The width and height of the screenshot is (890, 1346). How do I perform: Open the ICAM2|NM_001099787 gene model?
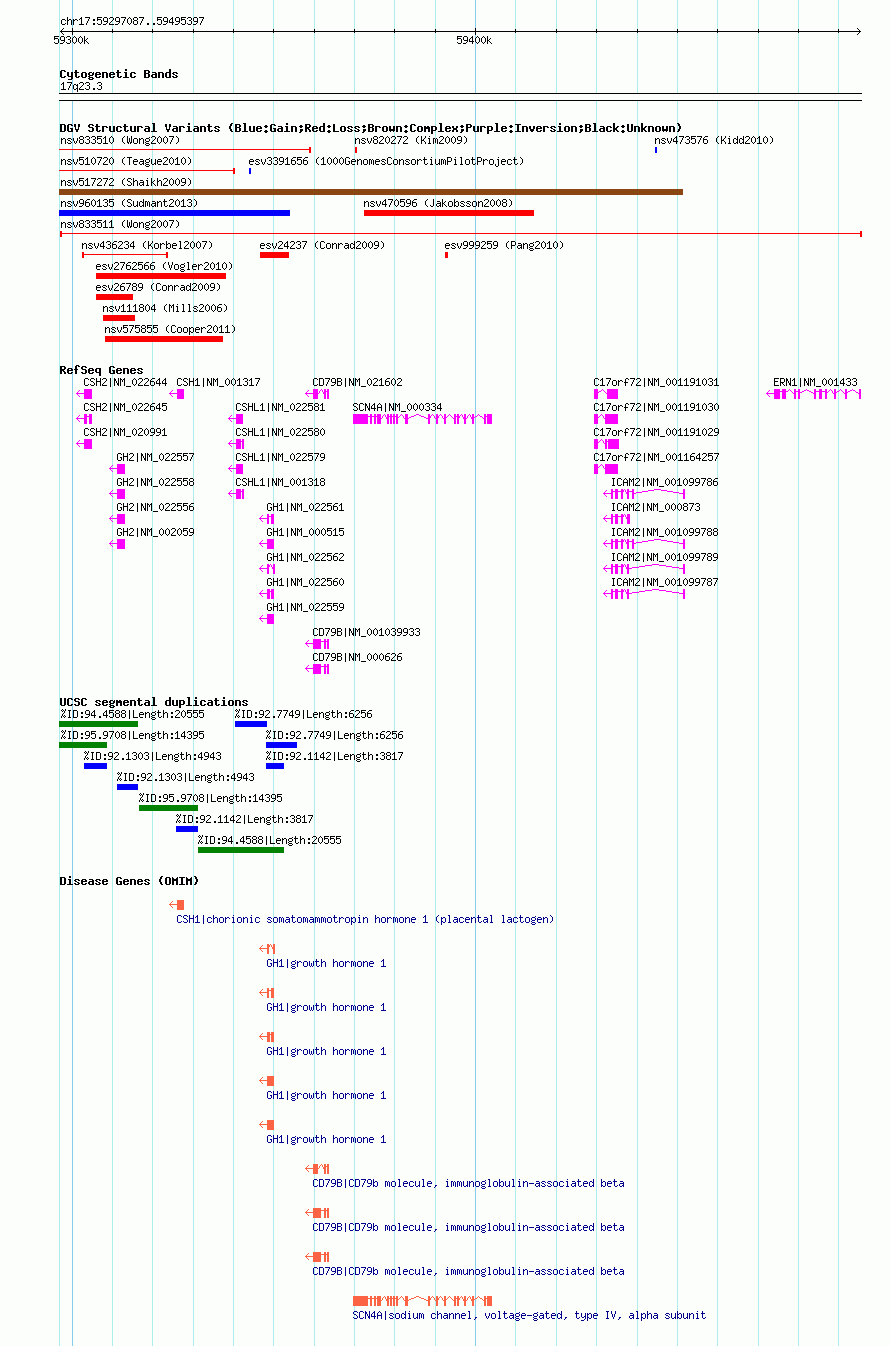pyautogui.click(x=644, y=594)
